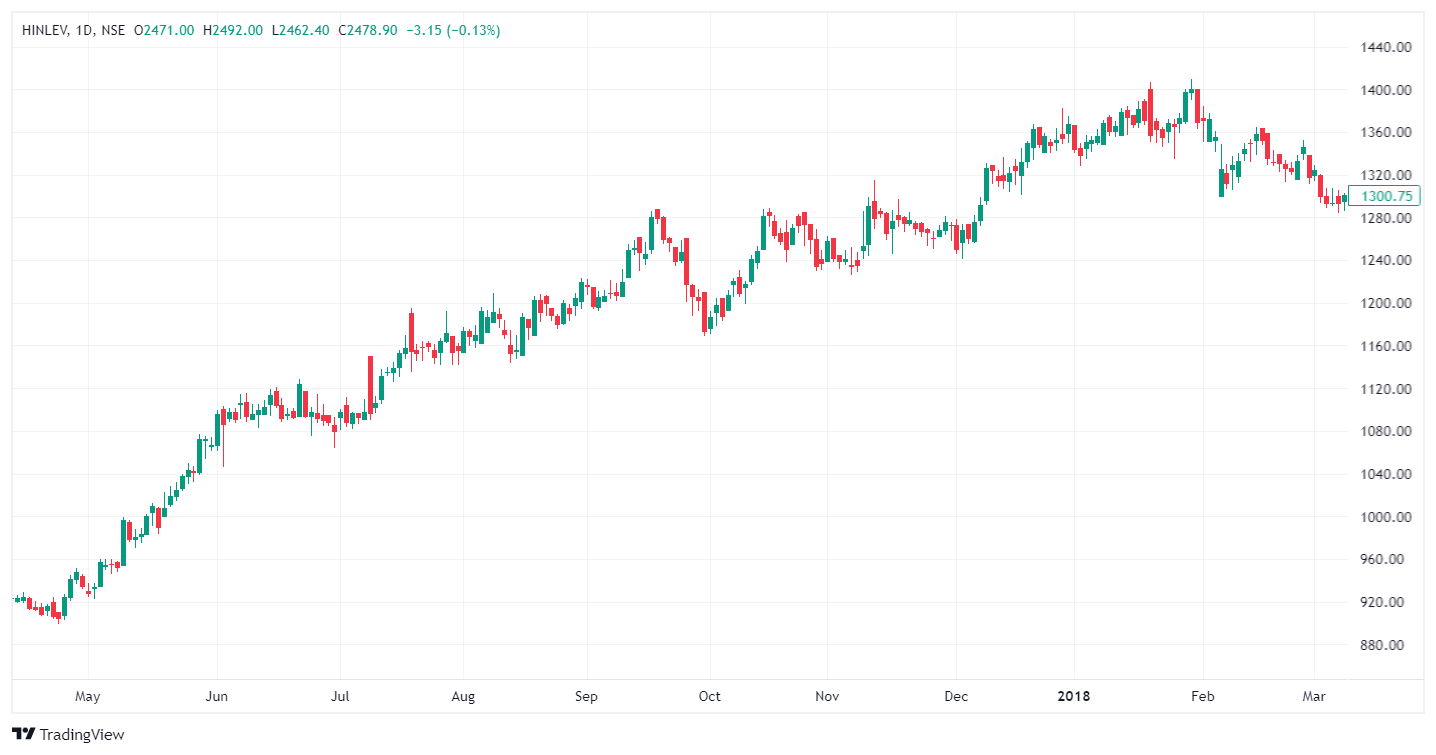Click the Oct label on time axis

(x=710, y=696)
